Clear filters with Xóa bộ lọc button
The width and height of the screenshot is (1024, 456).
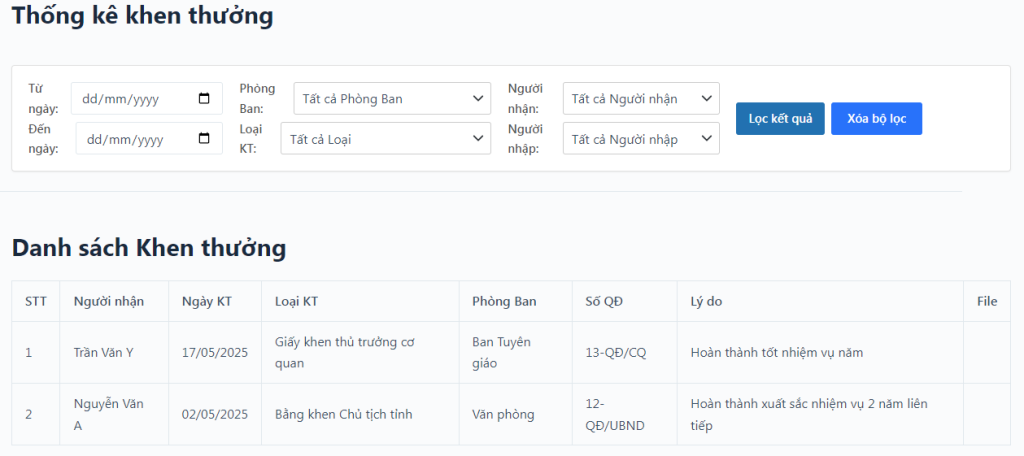click(x=876, y=119)
